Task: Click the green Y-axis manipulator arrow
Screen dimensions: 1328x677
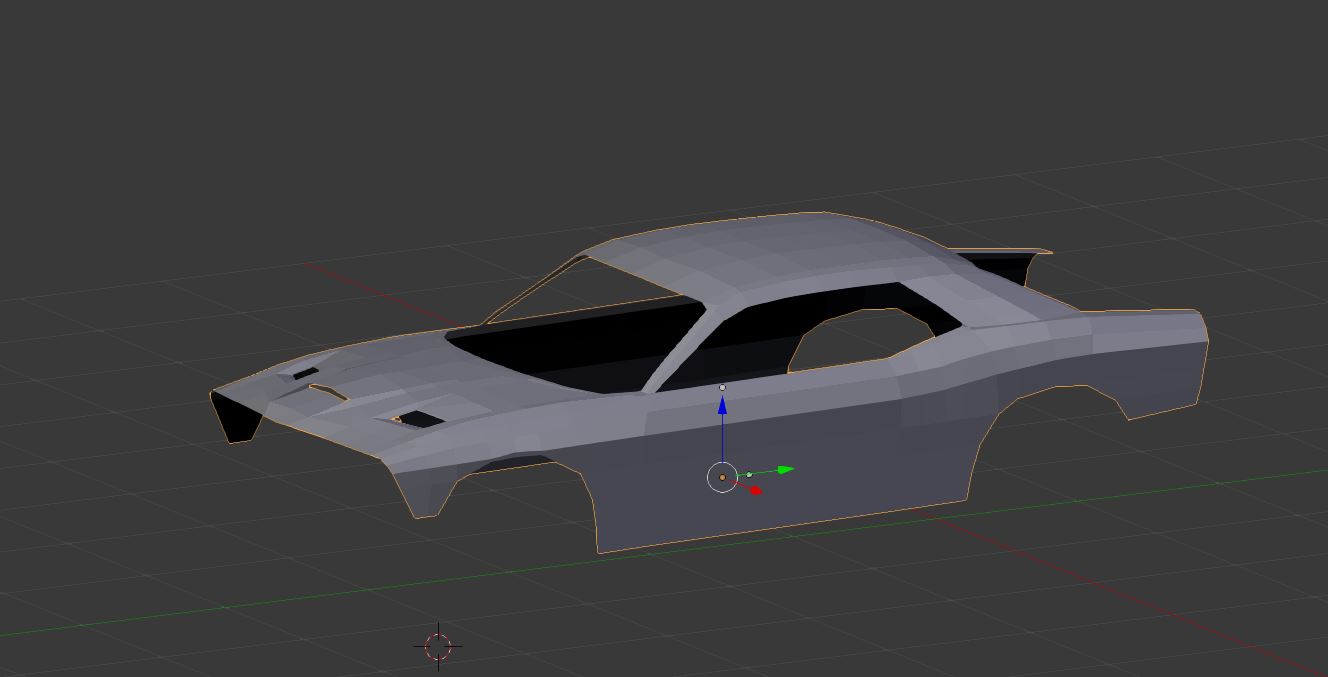Action: (x=786, y=469)
